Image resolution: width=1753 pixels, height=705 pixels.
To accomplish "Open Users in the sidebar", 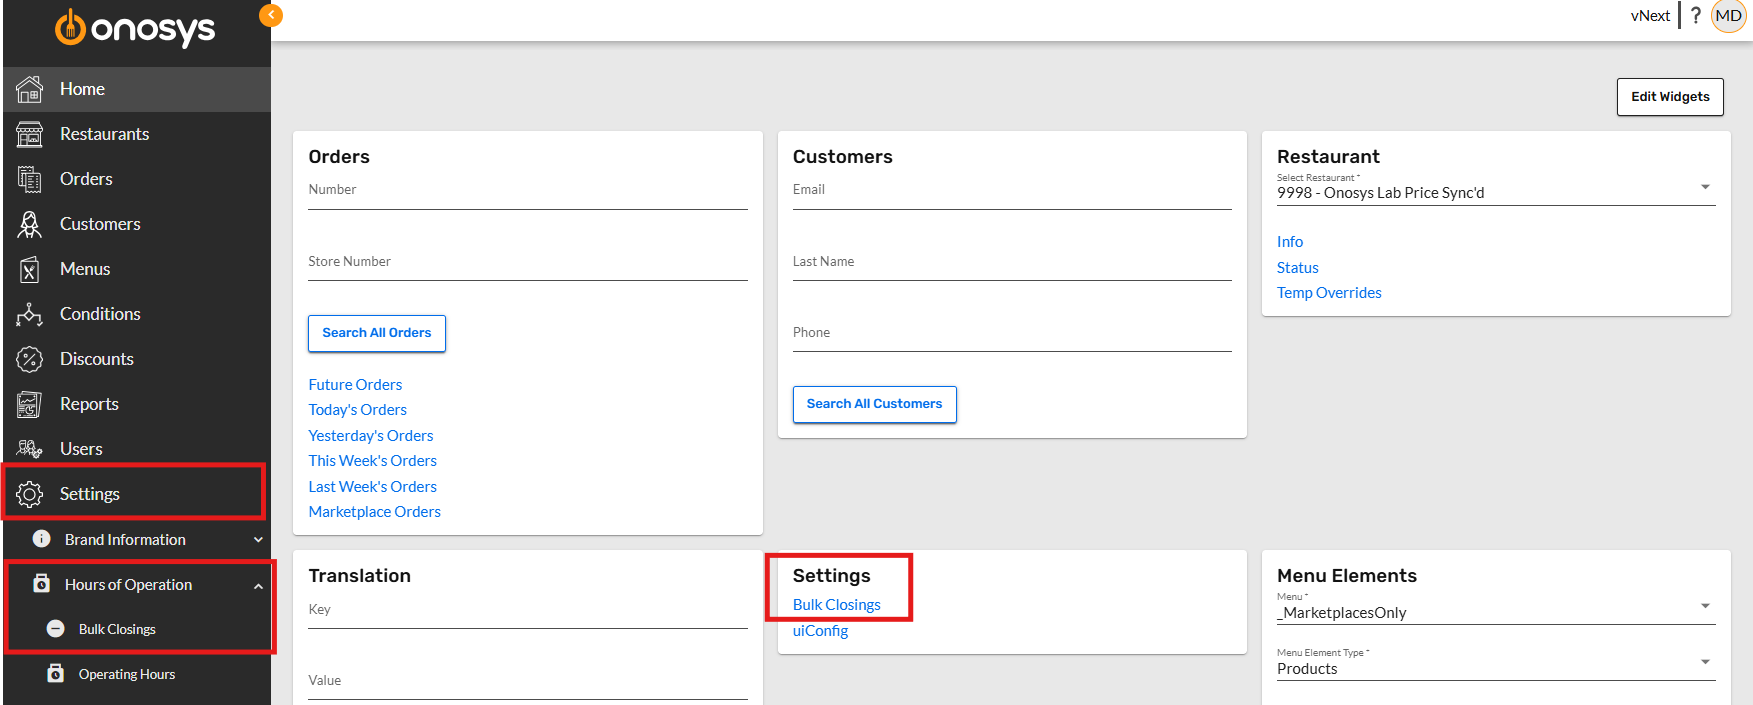I will (137, 449).
